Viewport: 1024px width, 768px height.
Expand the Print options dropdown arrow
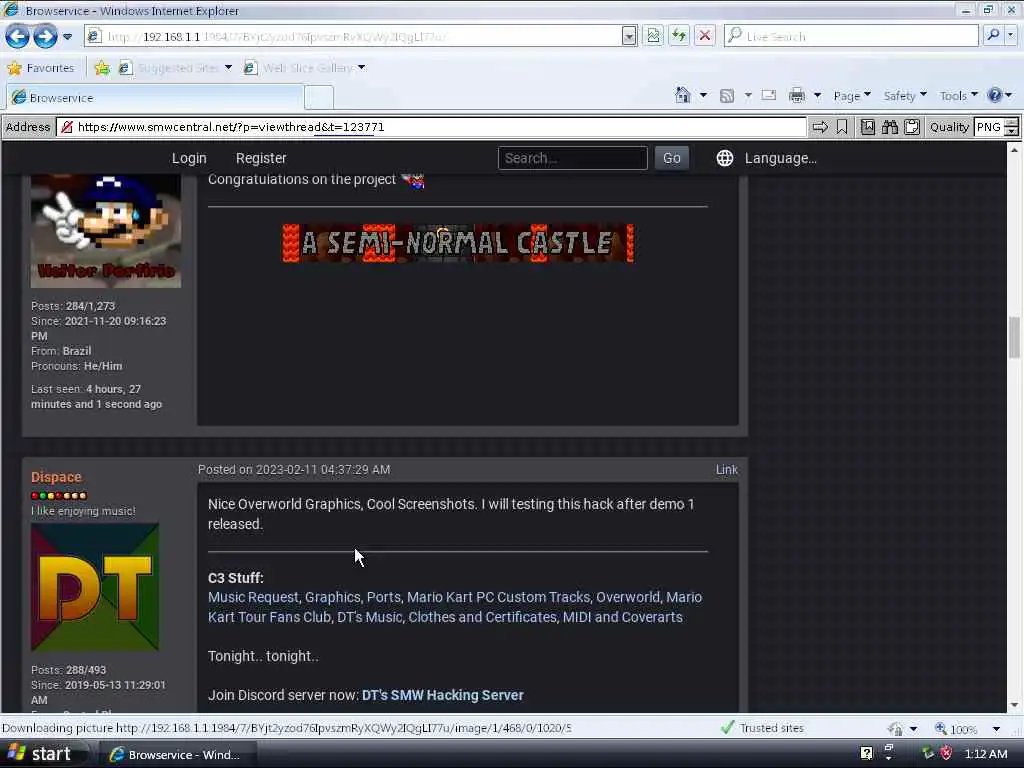pos(817,95)
